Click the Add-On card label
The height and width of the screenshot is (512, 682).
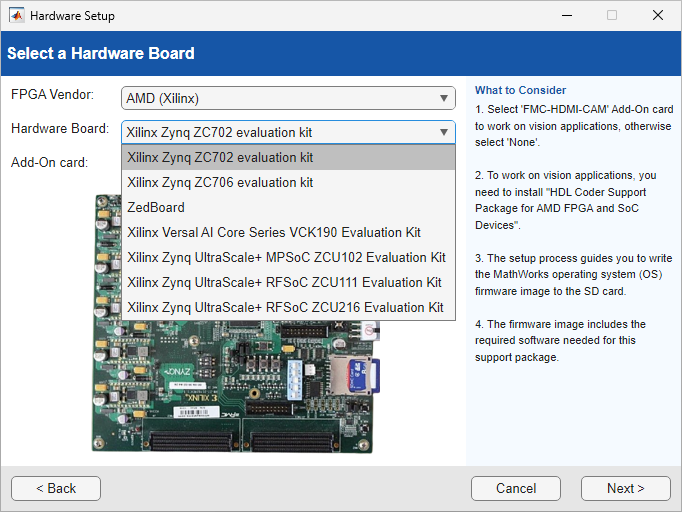(49, 162)
